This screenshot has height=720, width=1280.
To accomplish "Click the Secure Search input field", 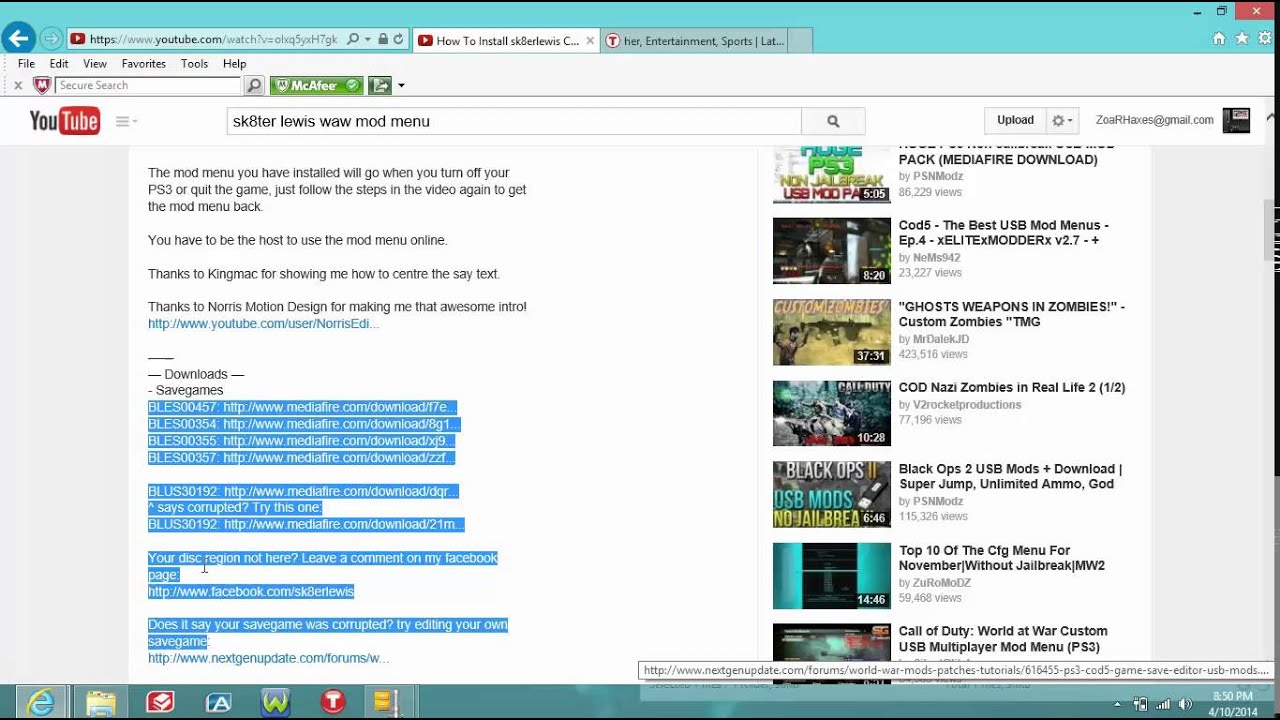I will 148,86.
